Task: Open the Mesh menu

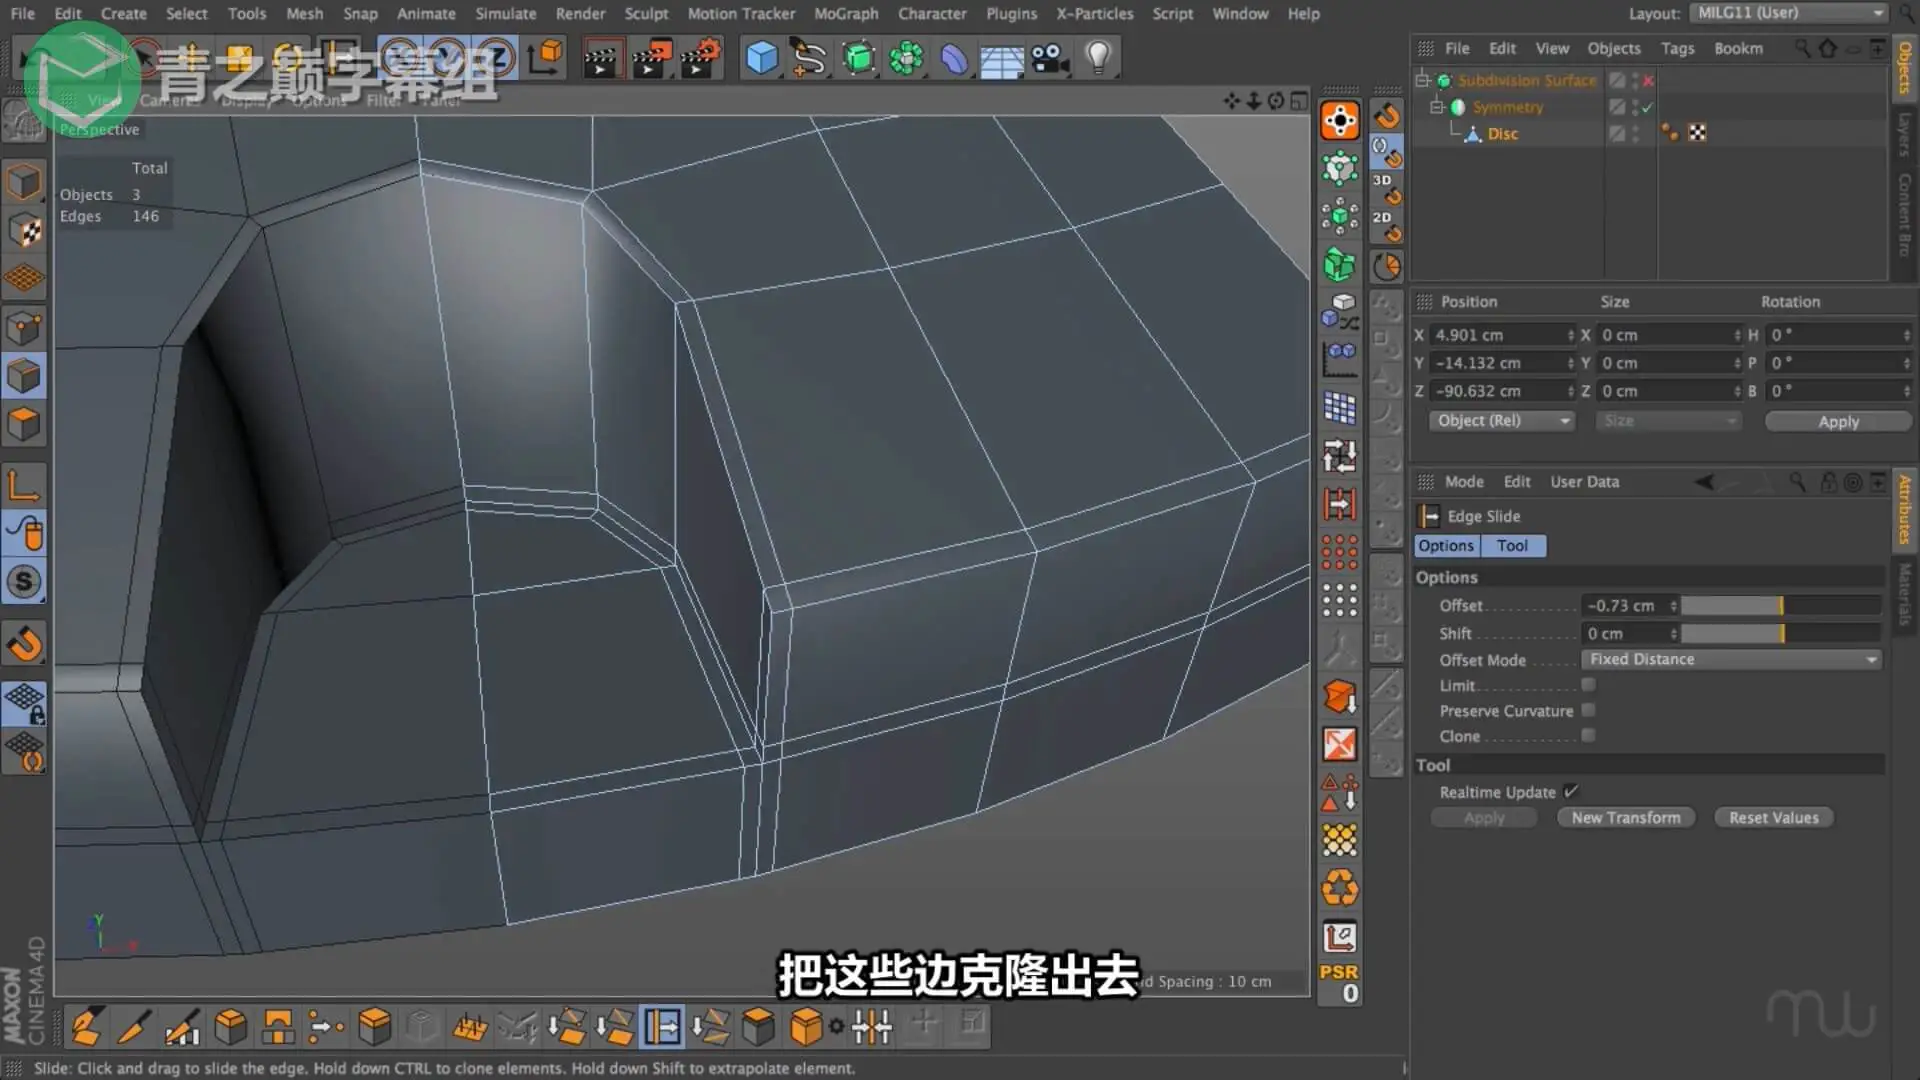Action: click(x=304, y=13)
